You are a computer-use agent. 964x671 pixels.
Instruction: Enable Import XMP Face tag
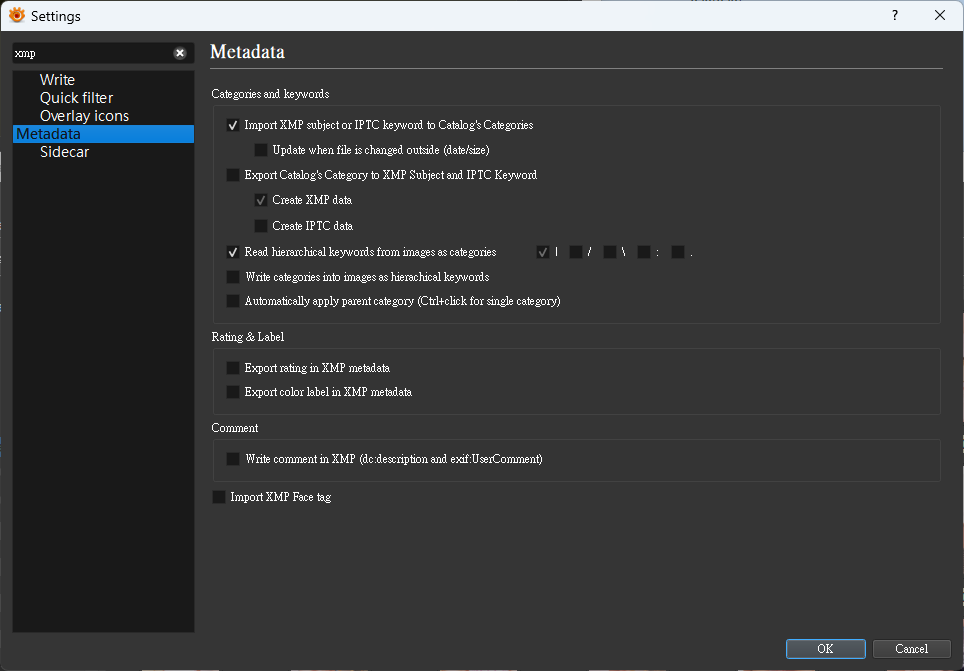click(x=219, y=497)
